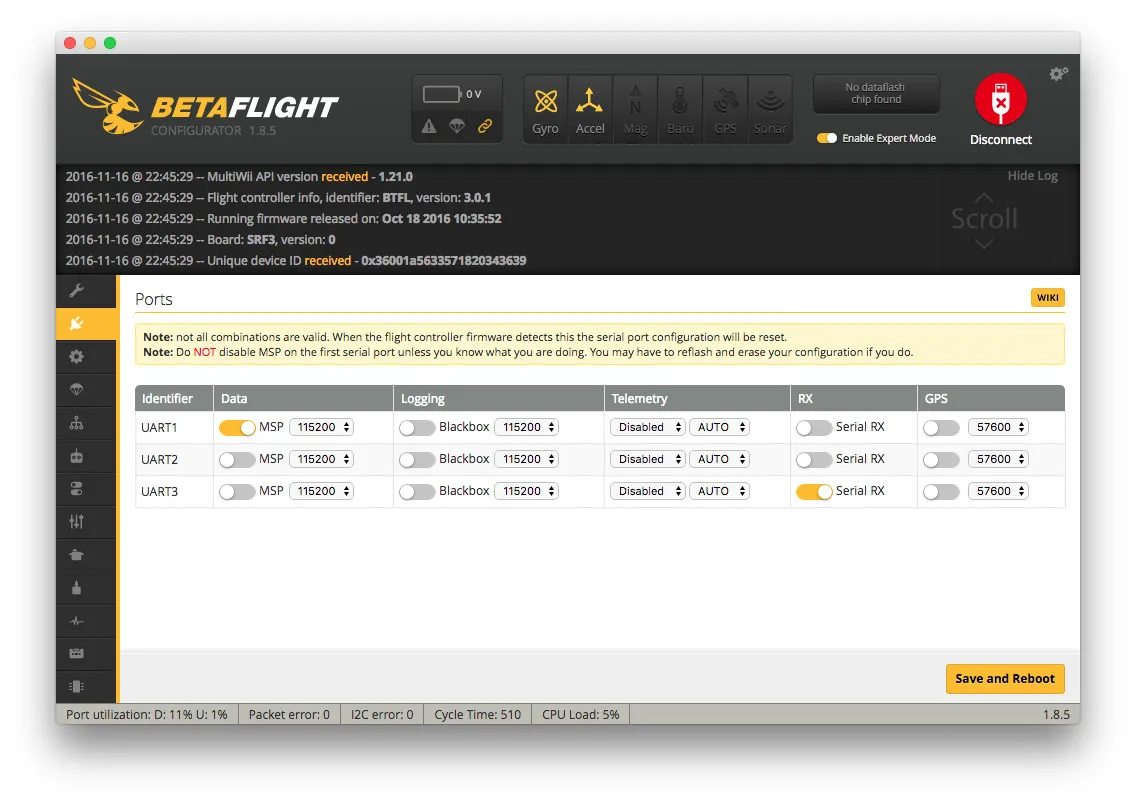Open UART2 Telemetry Disabled dropdown
The height and width of the screenshot is (804, 1136).
click(648, 460)
